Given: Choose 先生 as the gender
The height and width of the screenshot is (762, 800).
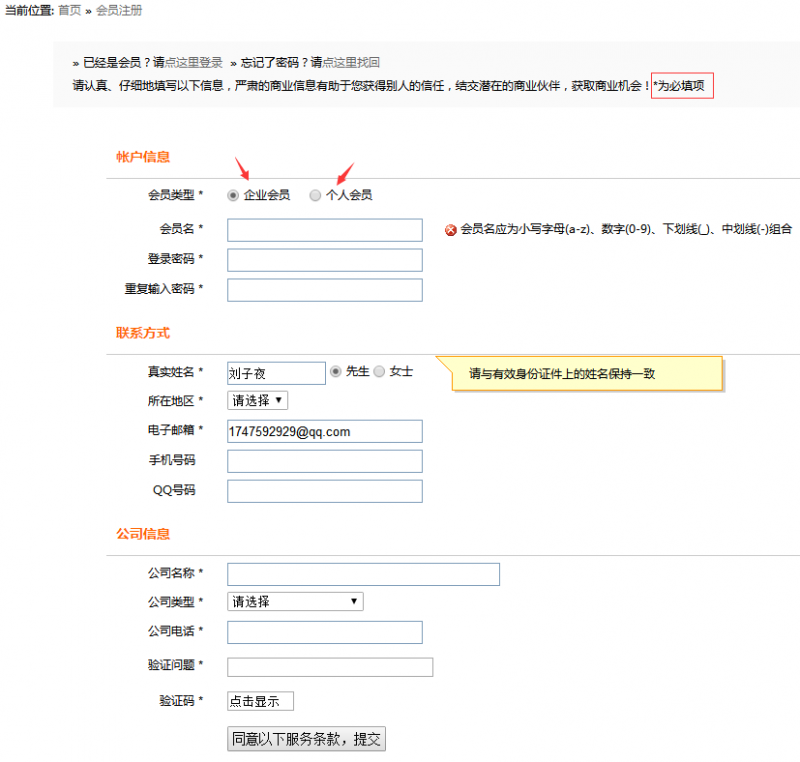Looking at the screenshot, I should click(x=335, y=371).
